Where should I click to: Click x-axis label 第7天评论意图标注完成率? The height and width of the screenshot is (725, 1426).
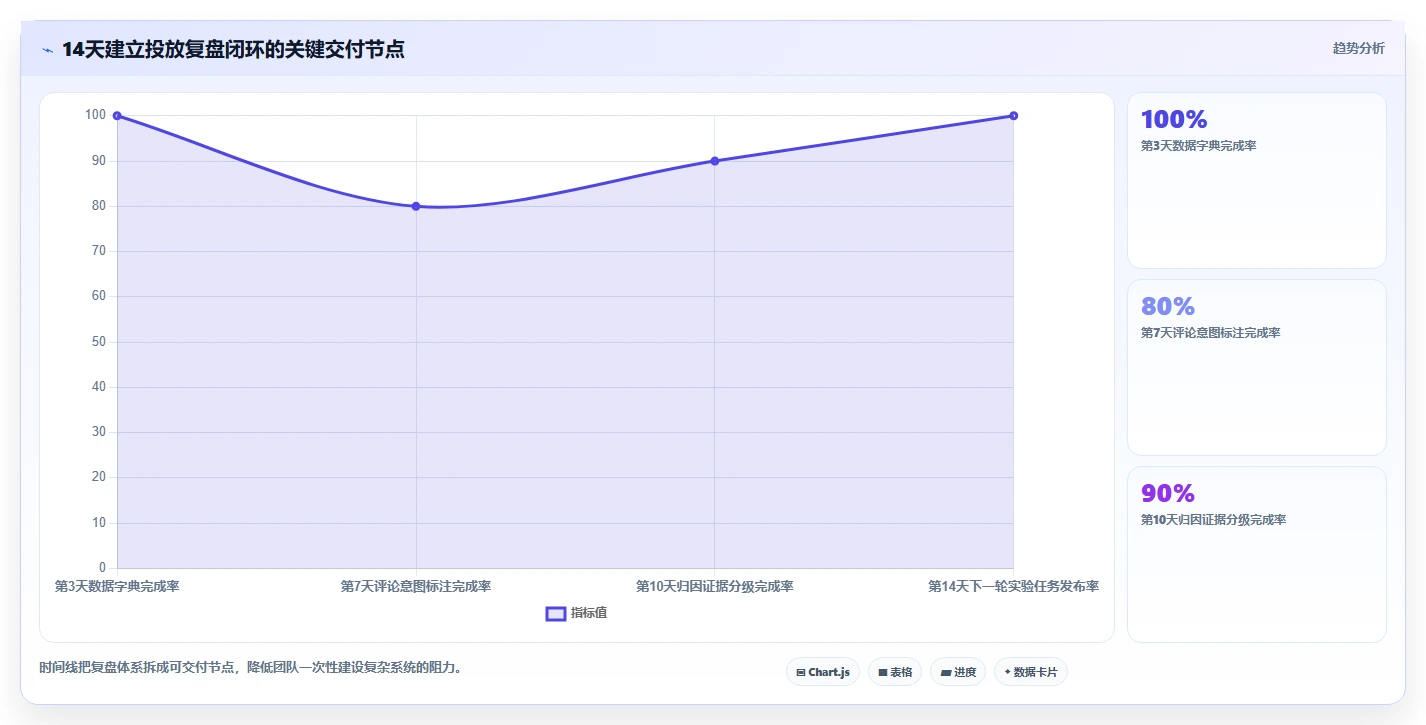click(416, 586)
